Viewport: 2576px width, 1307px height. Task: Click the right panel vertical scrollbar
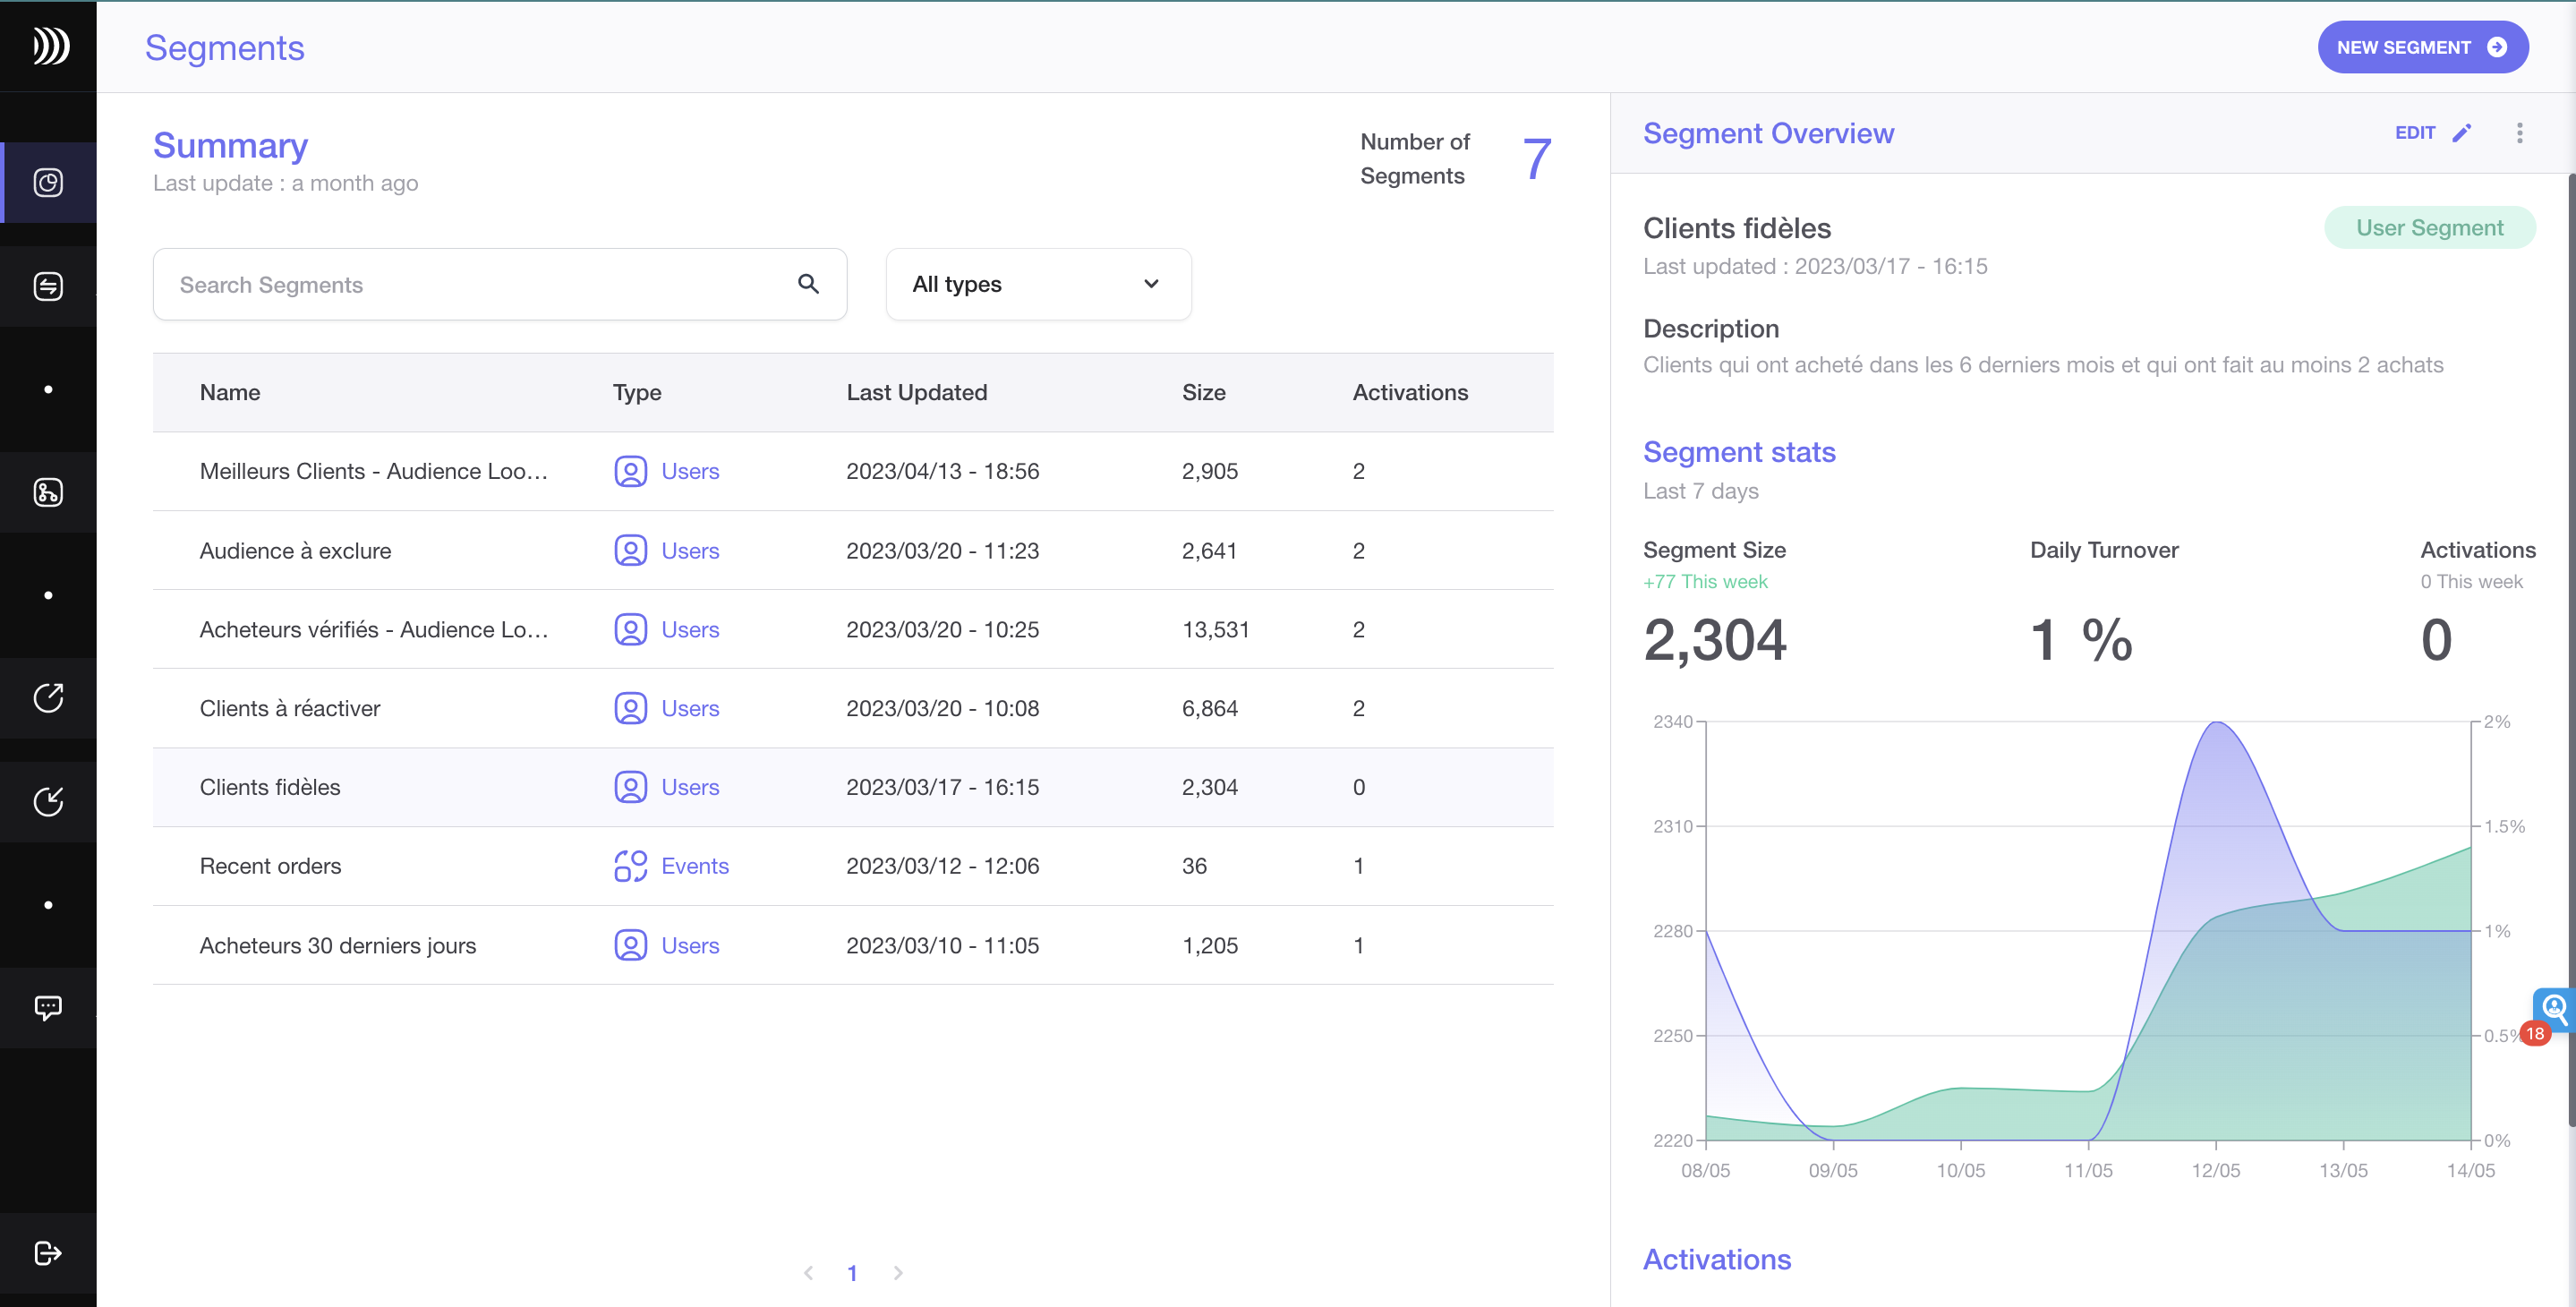(2571, 650)
